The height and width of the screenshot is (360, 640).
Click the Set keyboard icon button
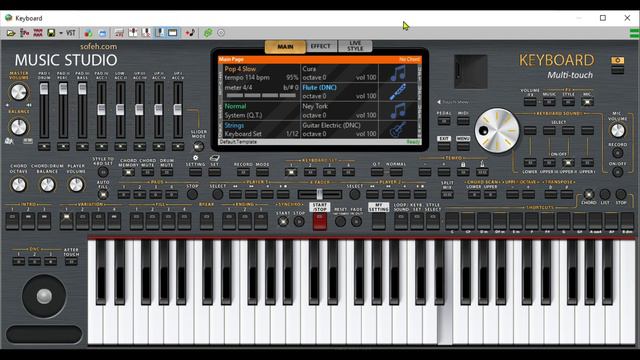tap(215, 172)
